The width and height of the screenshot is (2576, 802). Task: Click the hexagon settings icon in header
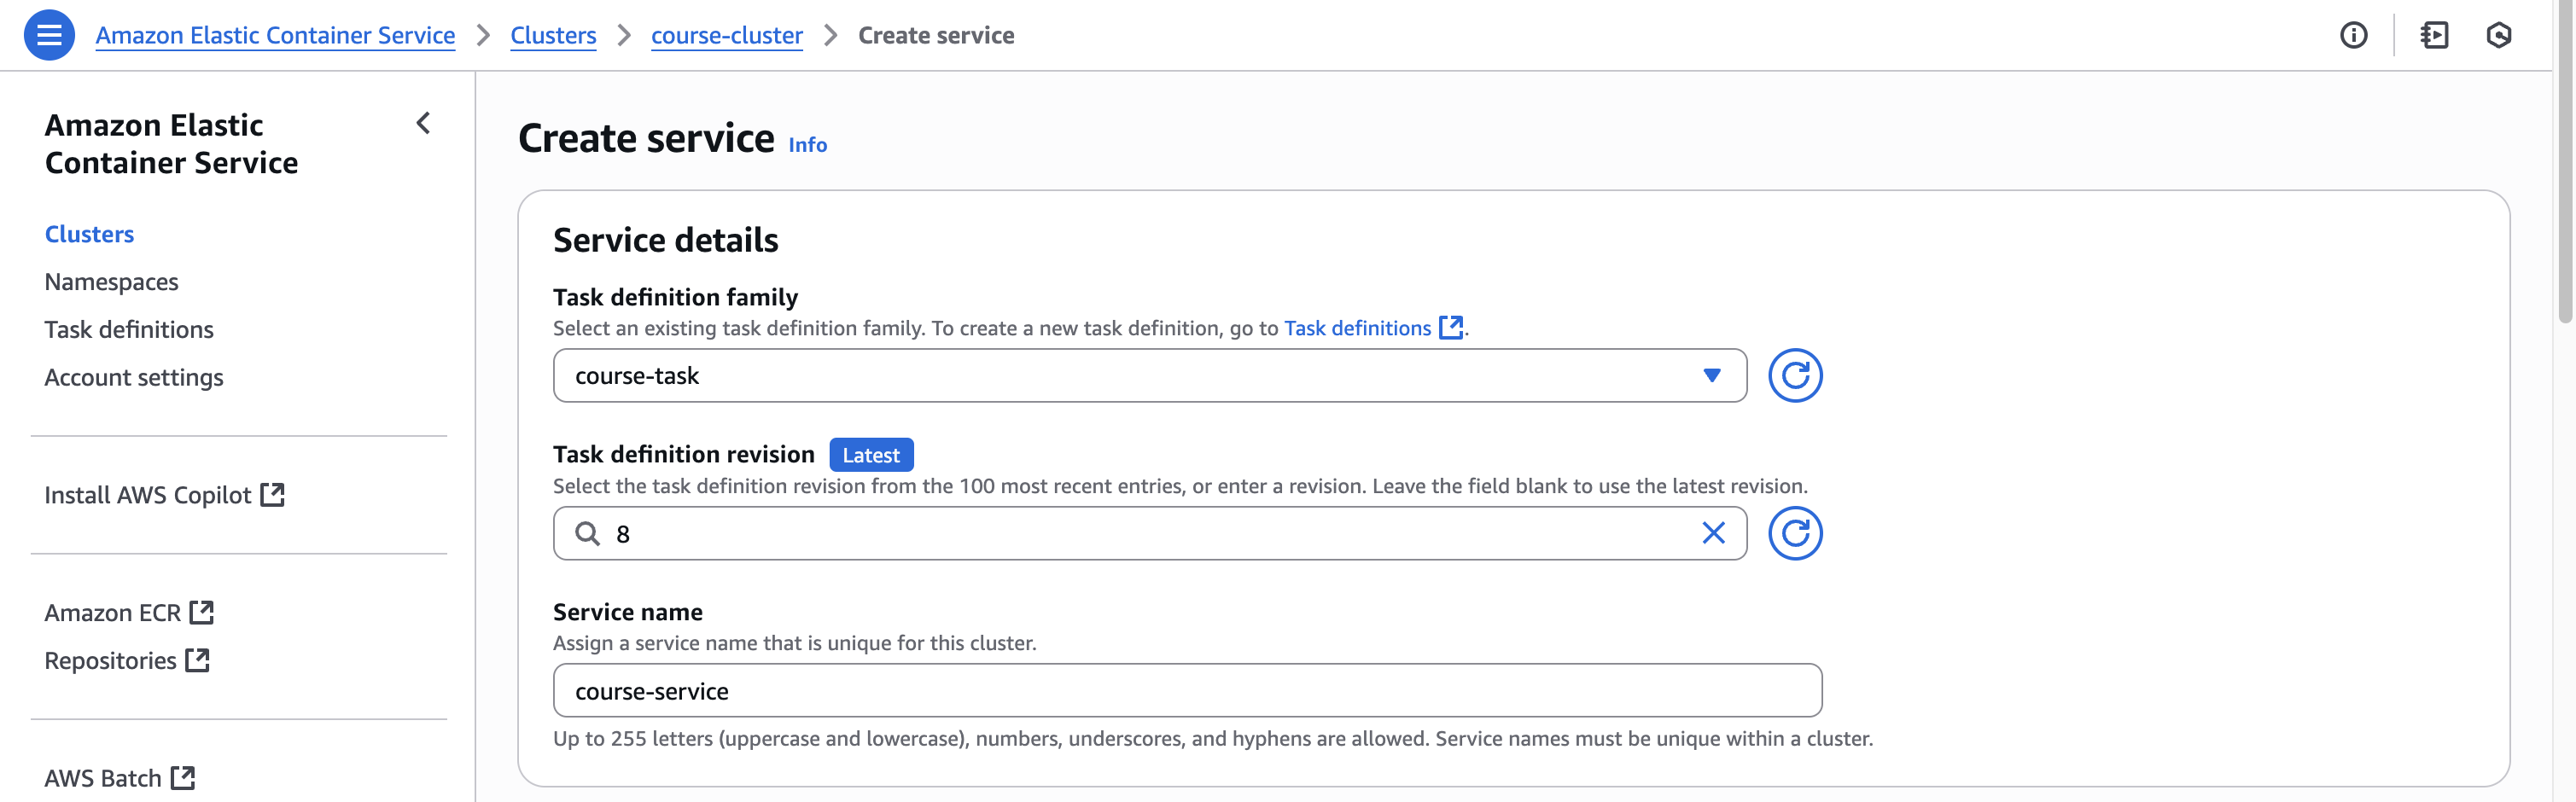point(2498,35)
